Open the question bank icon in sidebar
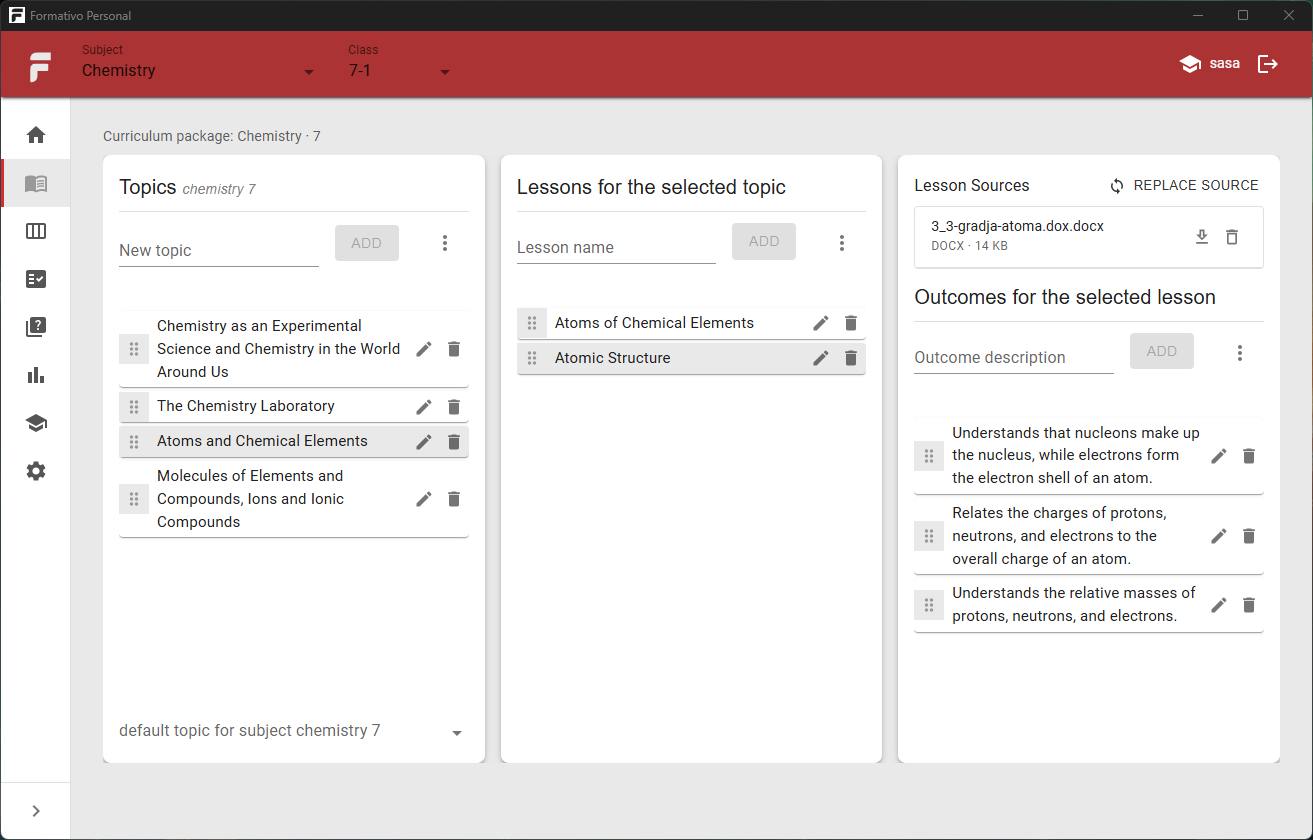This screenshot has height=840, width=1313. pos(36,327)
